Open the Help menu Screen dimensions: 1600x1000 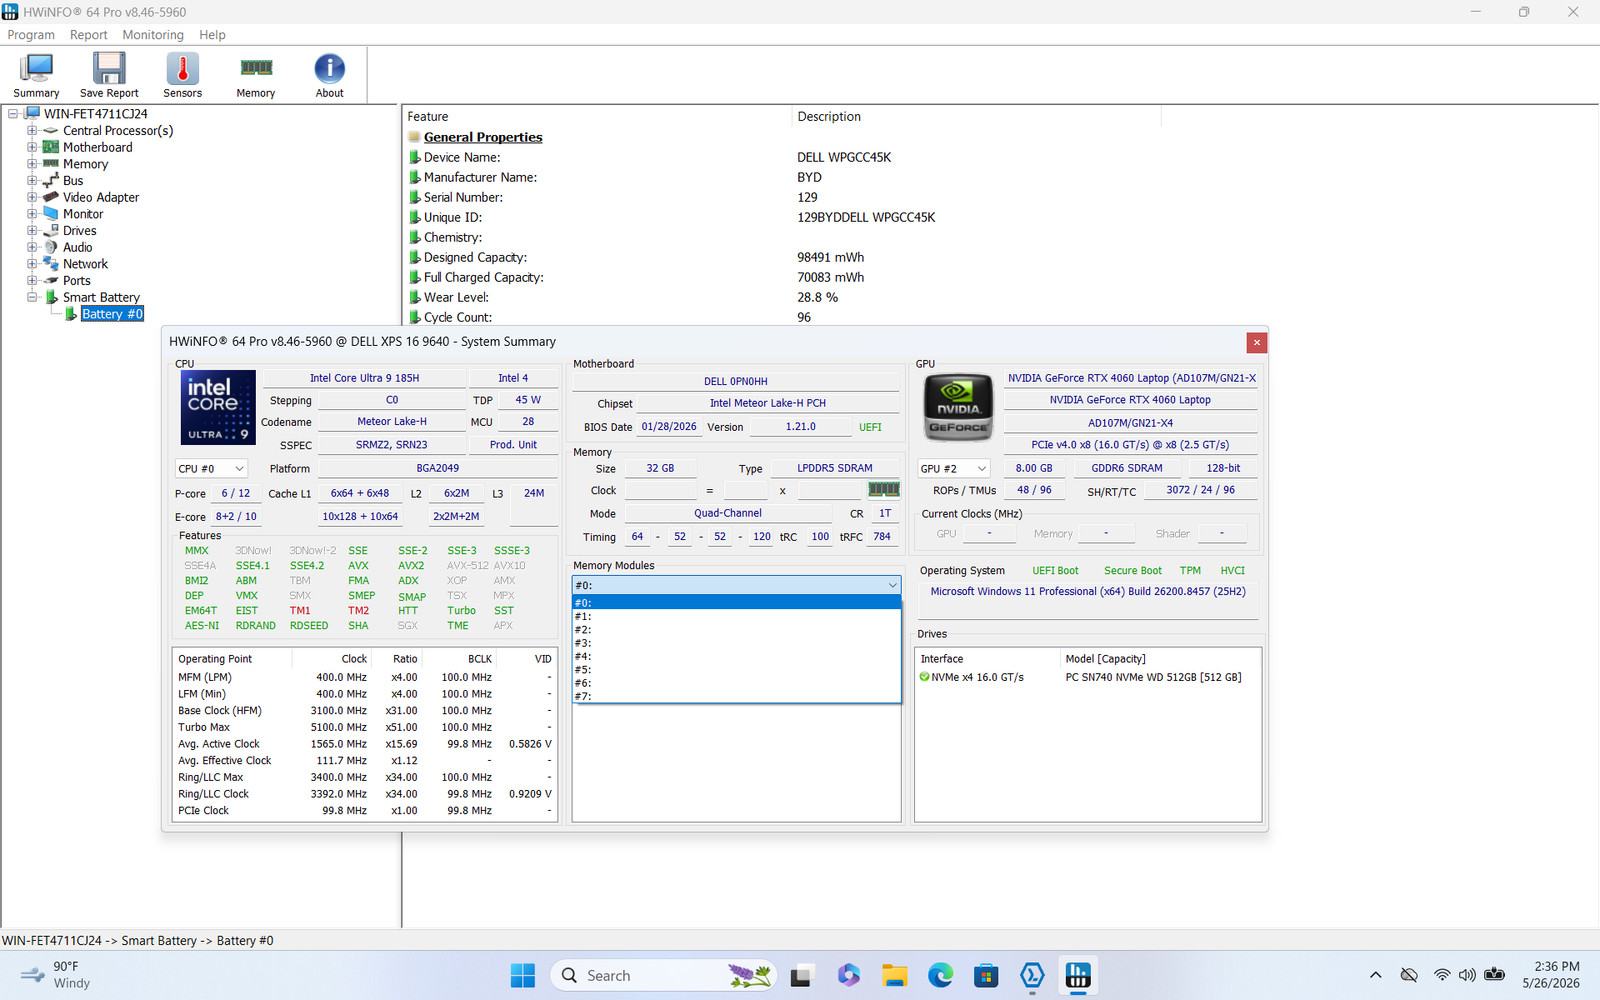click(212, 35)
